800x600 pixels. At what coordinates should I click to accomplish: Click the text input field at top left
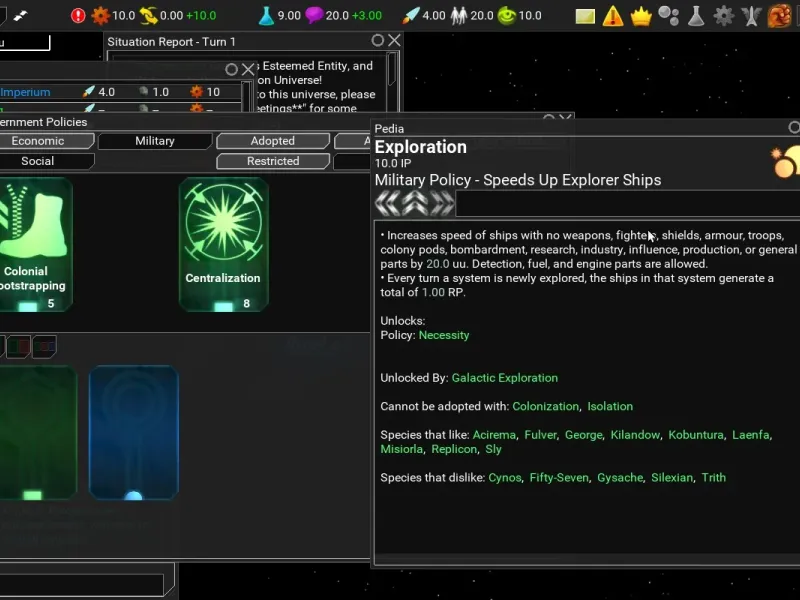point(24,42)
